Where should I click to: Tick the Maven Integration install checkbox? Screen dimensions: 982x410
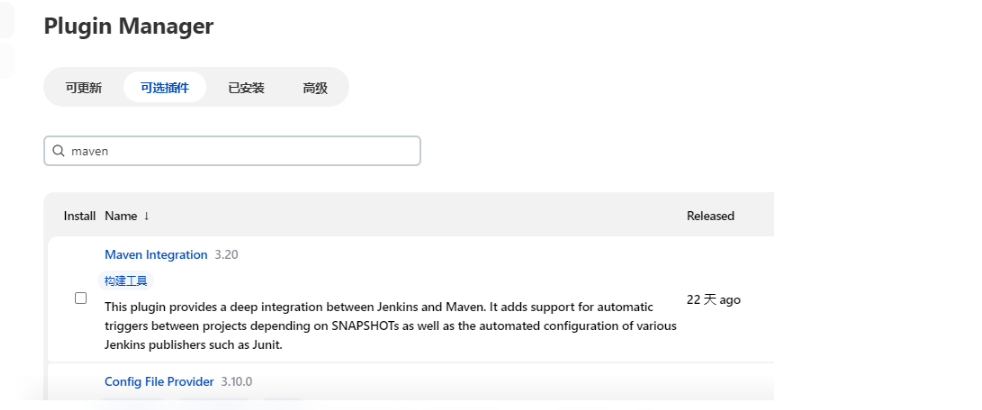81,299
